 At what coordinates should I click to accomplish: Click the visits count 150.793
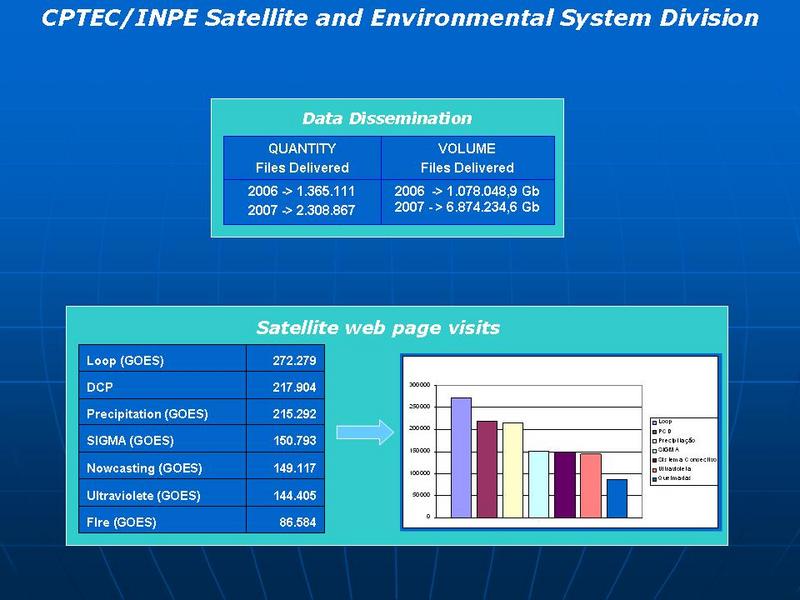click(x=294, y=440)
